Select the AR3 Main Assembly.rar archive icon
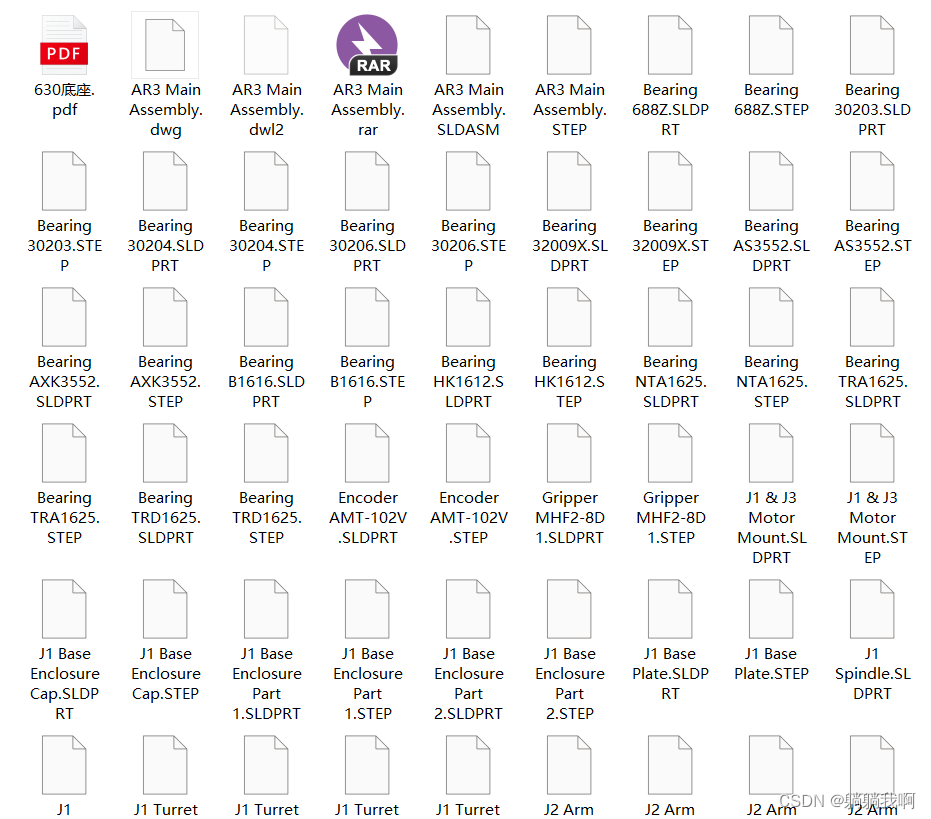 point(367,45)
